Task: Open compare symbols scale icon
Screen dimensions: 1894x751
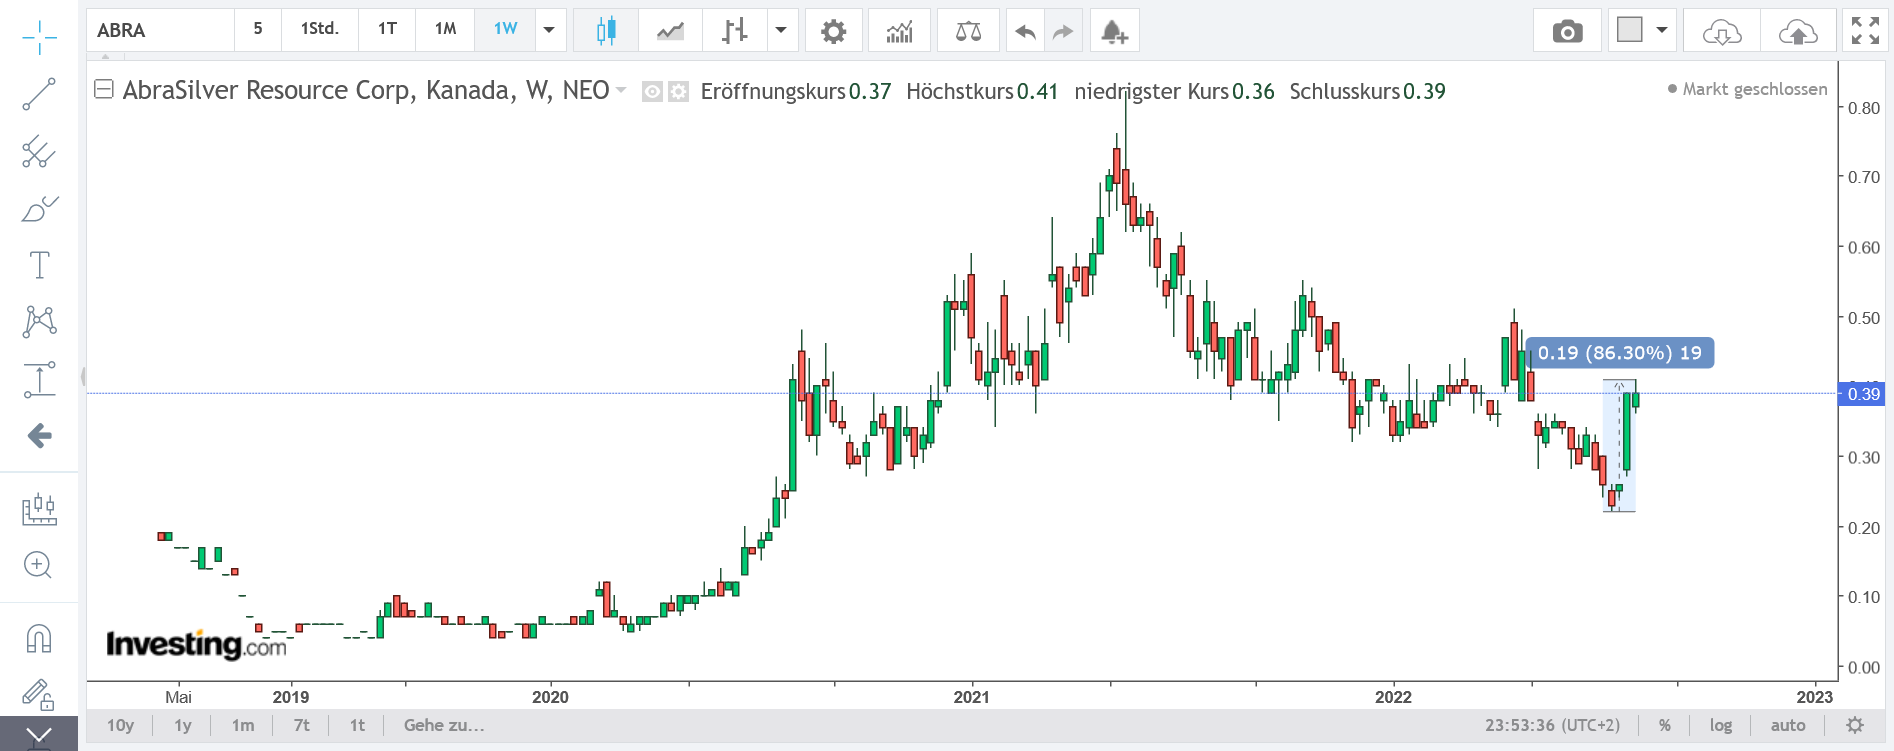Action: click(968, 31)
